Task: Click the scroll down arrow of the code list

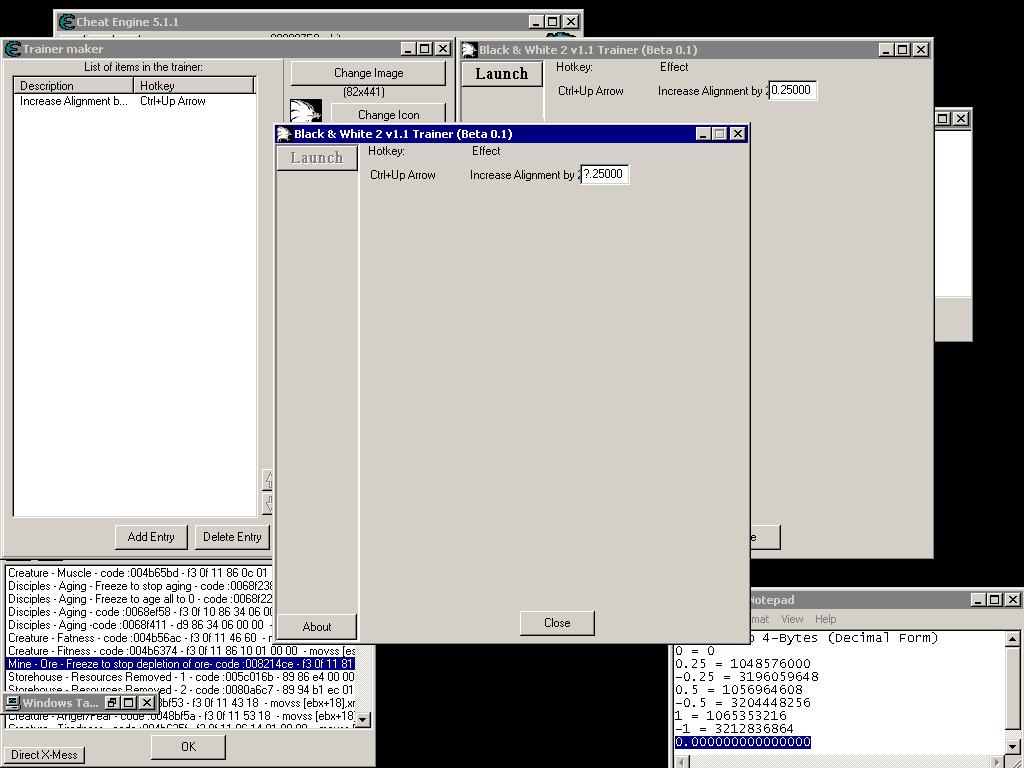Action: (x=363, y=719)
